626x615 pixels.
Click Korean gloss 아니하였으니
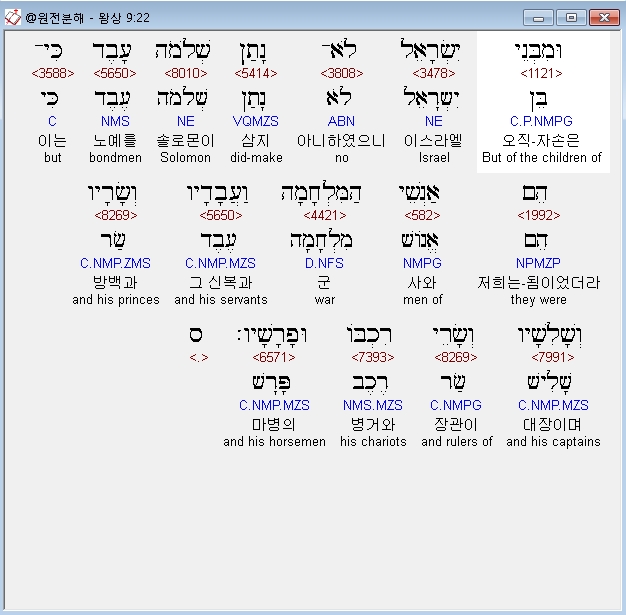pos(341,141)
